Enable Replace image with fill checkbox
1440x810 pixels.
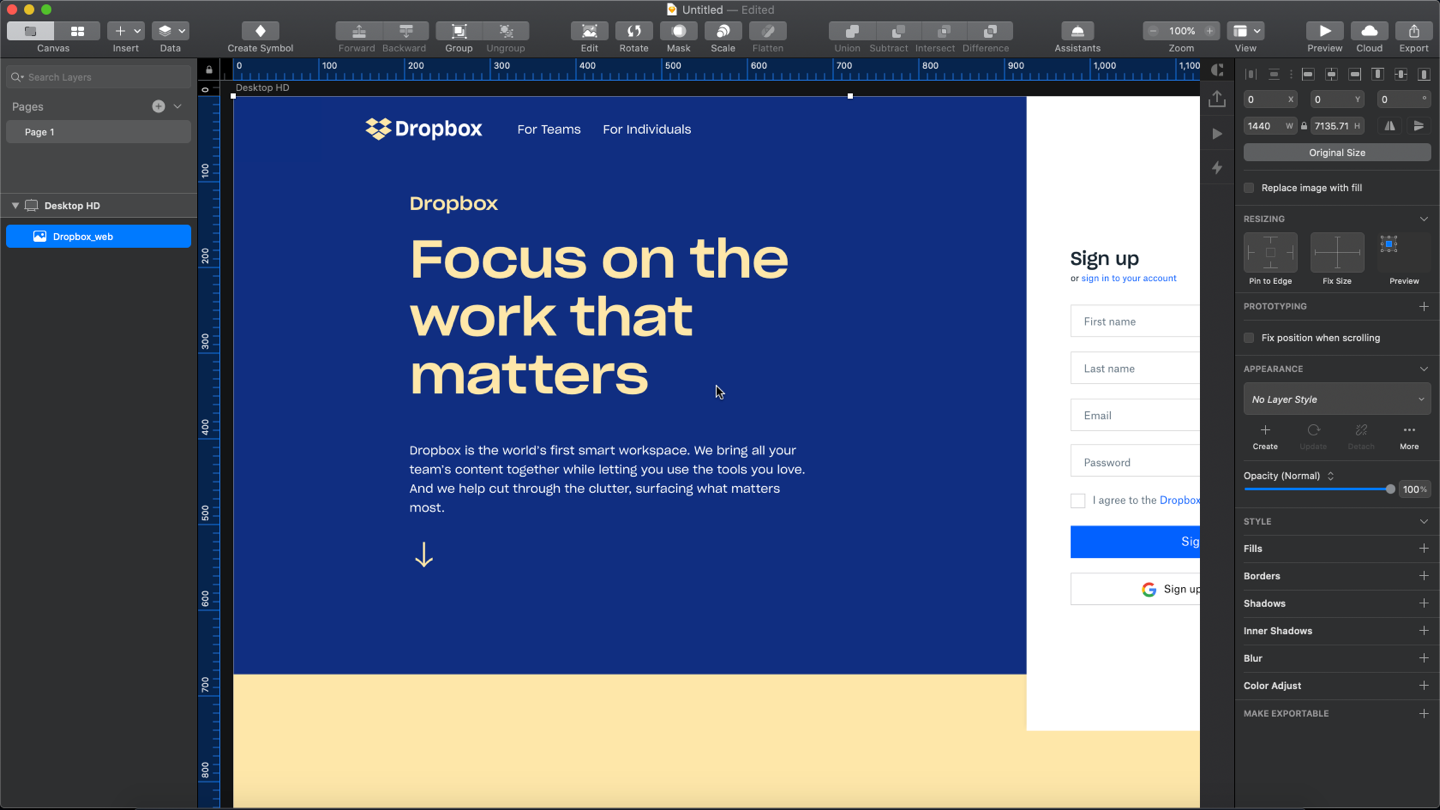click(1249, 188)
